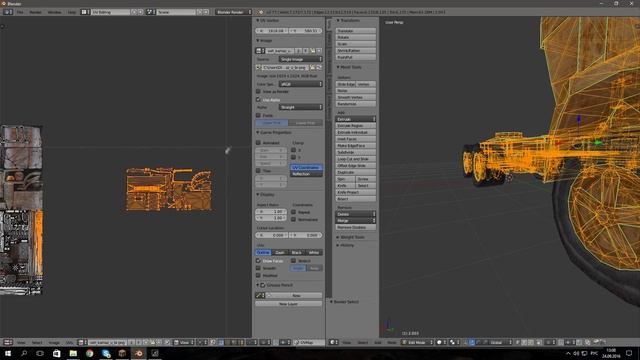This screenshot has width=640, height=360.
Task: Open Skype from the taskbar
Action: (x=106, y=353)
